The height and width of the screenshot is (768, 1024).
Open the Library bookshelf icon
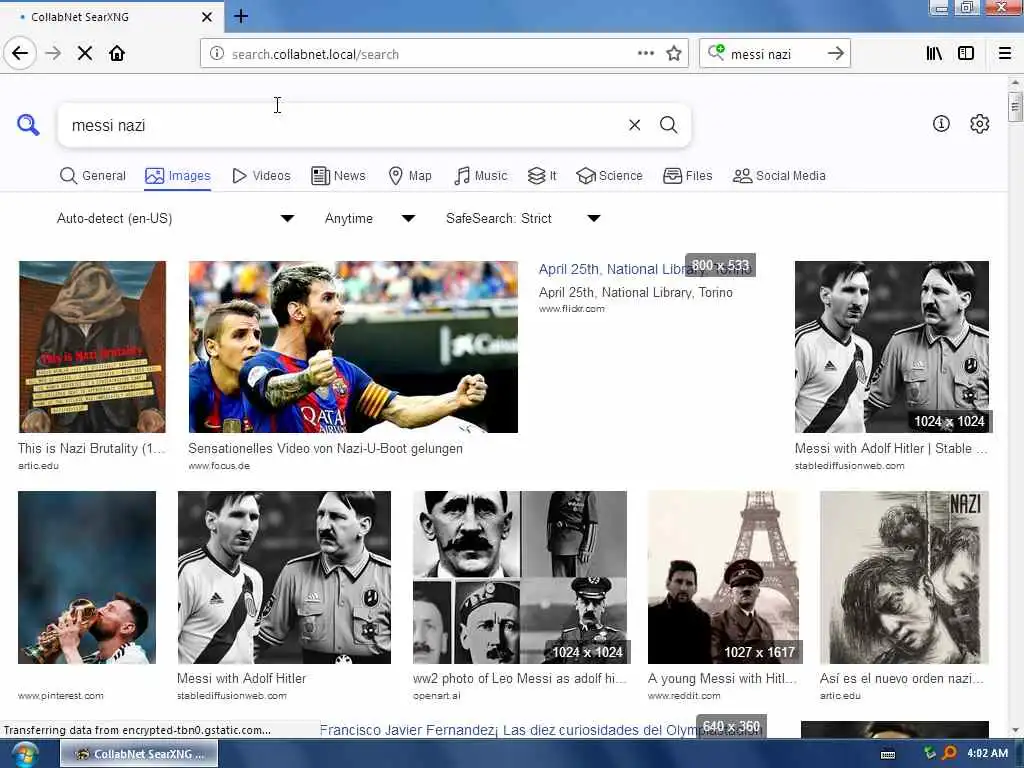pyautogui.click(x=935, y=53)
